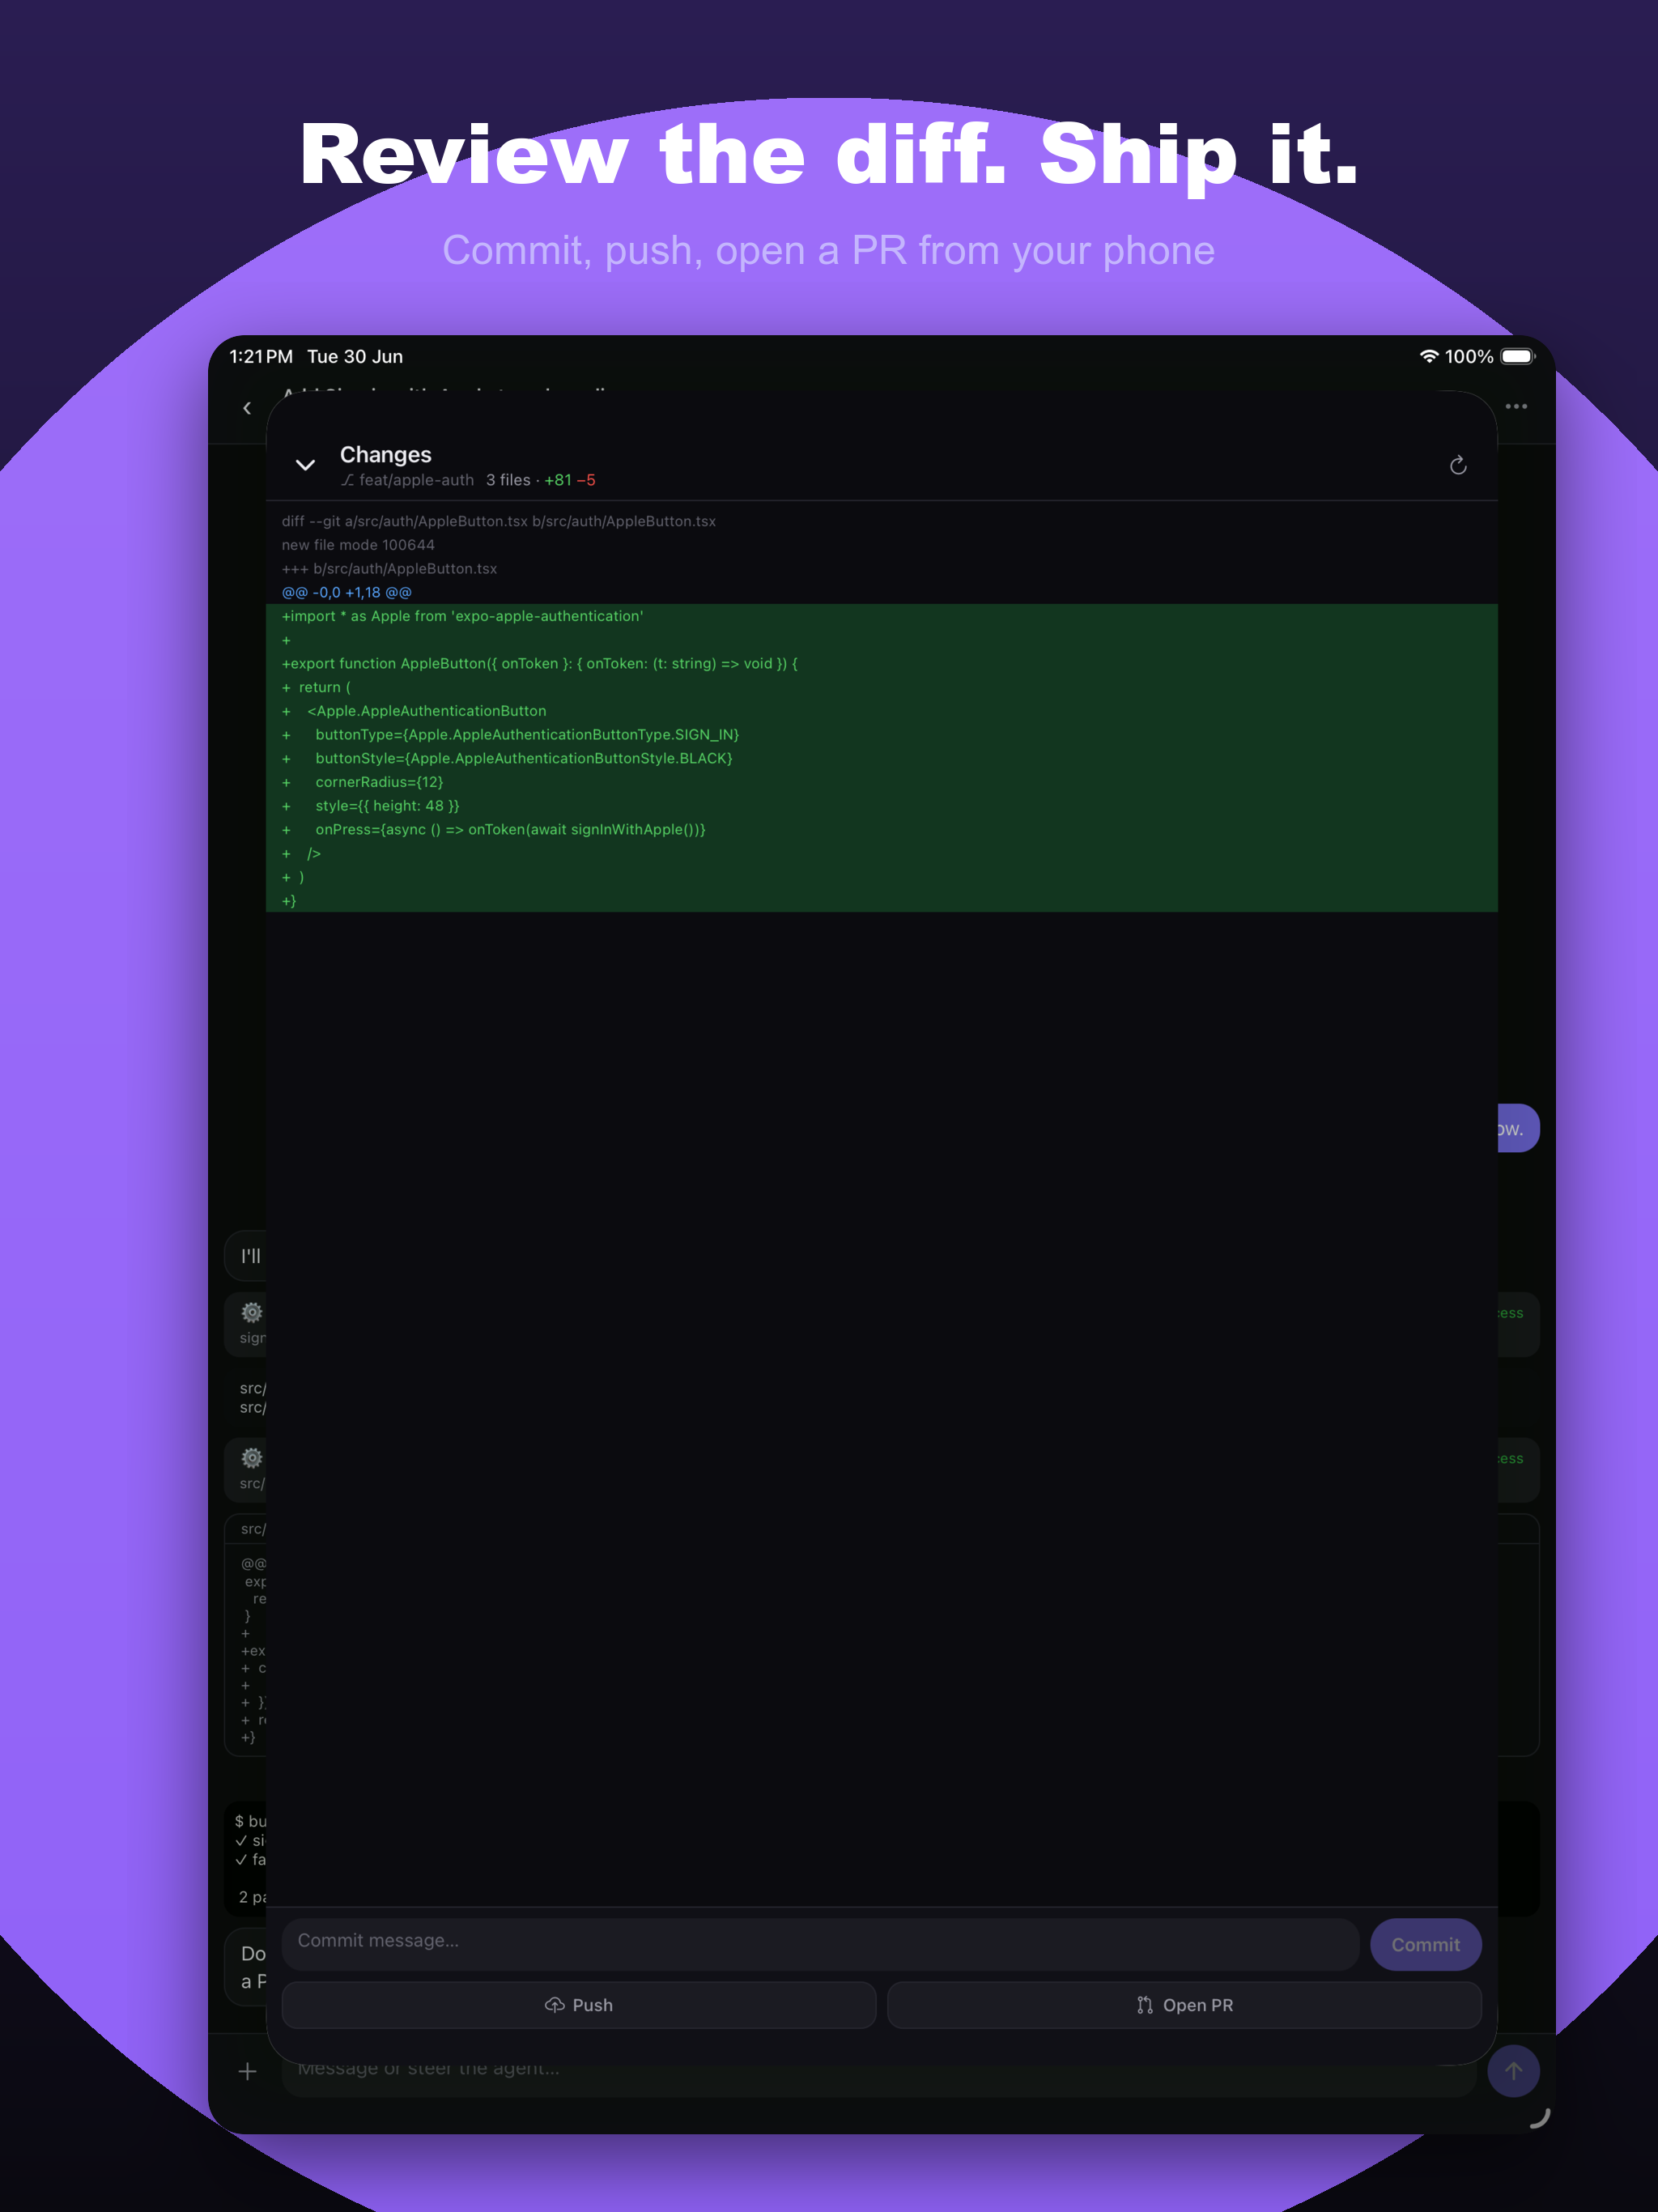Tap the second gear tool-call icon behind sheet
The width and height of the screenshot is (1658, 2212).
(x=252, y=1458)
